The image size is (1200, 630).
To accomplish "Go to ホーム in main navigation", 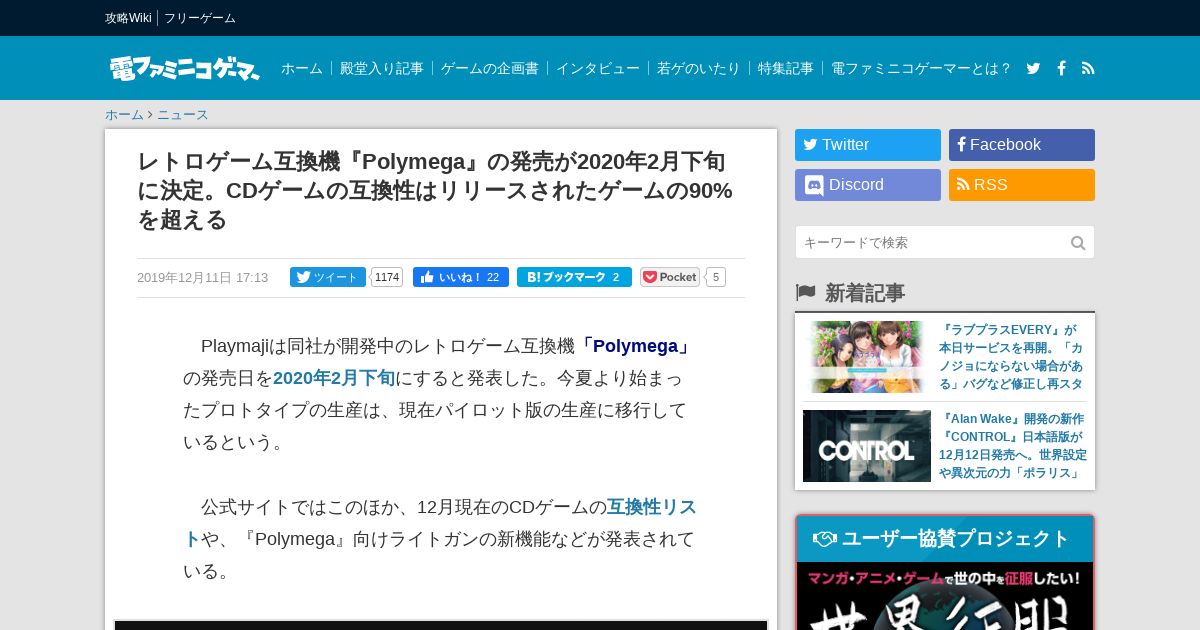I will click(302, 68).
